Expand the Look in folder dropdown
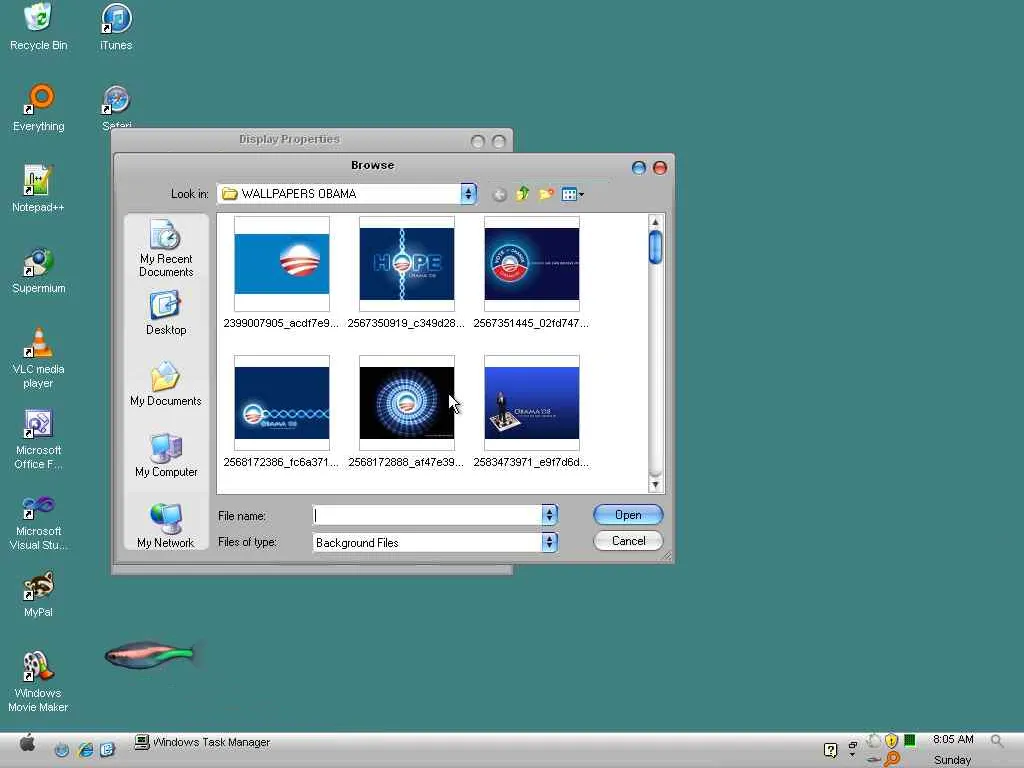The width and height of the screenshot is (1024, 768). coord(468,194)
